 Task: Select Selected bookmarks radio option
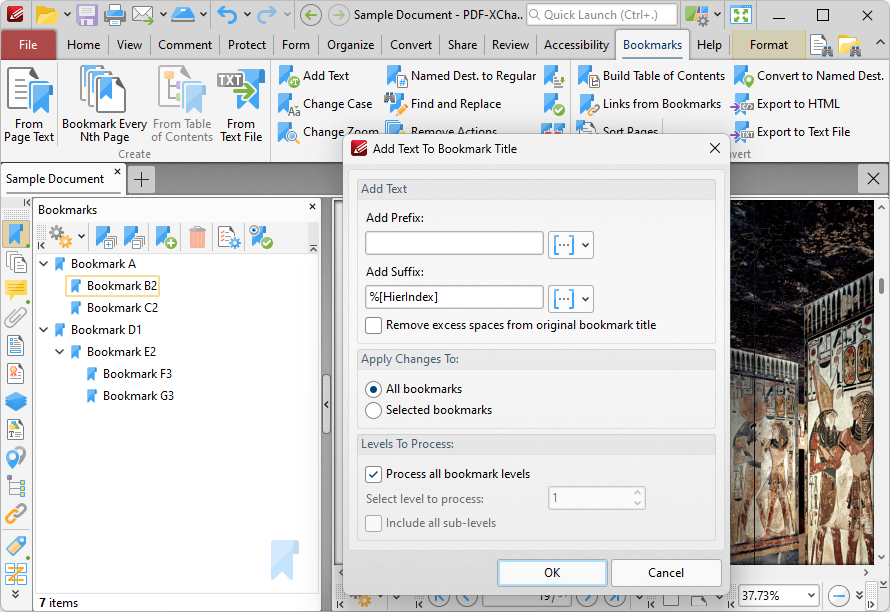(x=373, y=410)
